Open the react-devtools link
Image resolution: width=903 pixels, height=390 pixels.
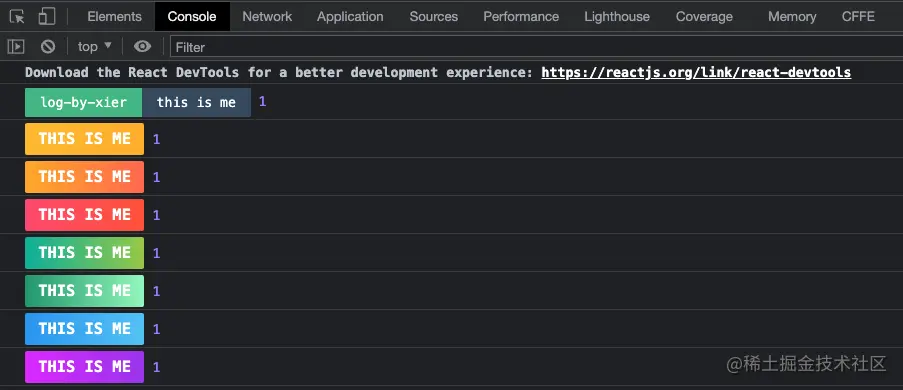click(x=696, y=73)
